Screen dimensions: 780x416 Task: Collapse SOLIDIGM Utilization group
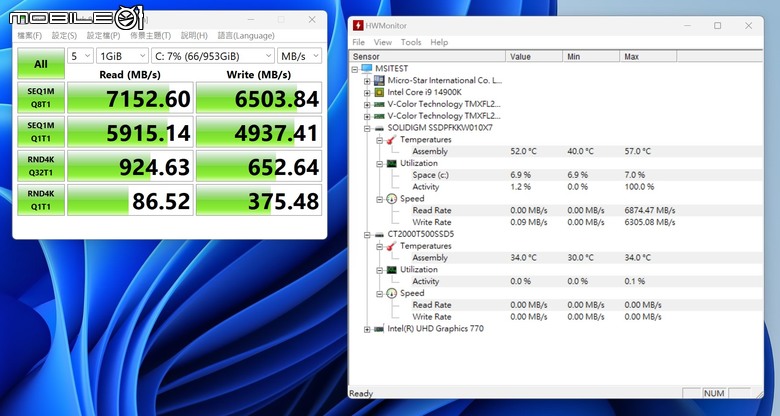pyautogui.click(x=380, y=164)
